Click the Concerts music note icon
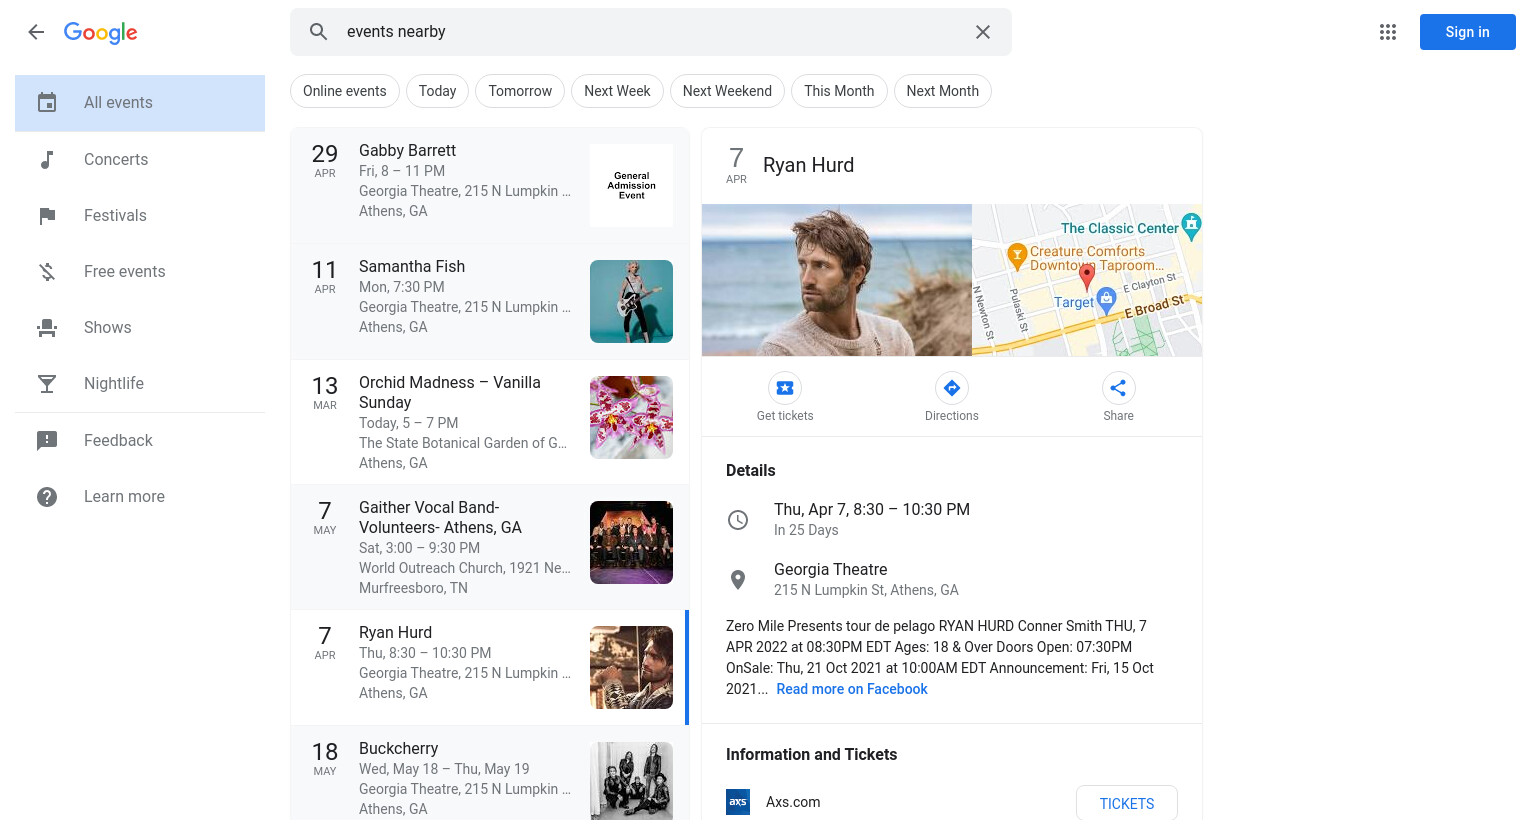This screenshot has height=824, width=1536. point(47,160)
